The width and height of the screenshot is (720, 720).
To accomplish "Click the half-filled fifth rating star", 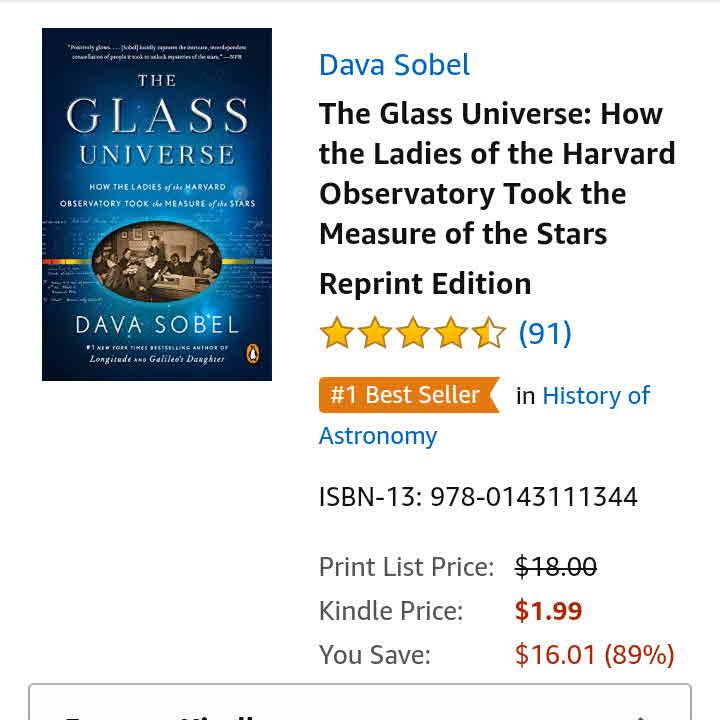I will coord(489,333).
